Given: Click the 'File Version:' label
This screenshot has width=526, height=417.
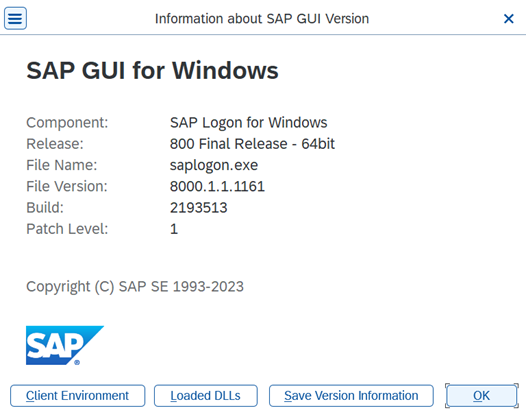Looking at the screenshot, I should (x=67, y=187).
